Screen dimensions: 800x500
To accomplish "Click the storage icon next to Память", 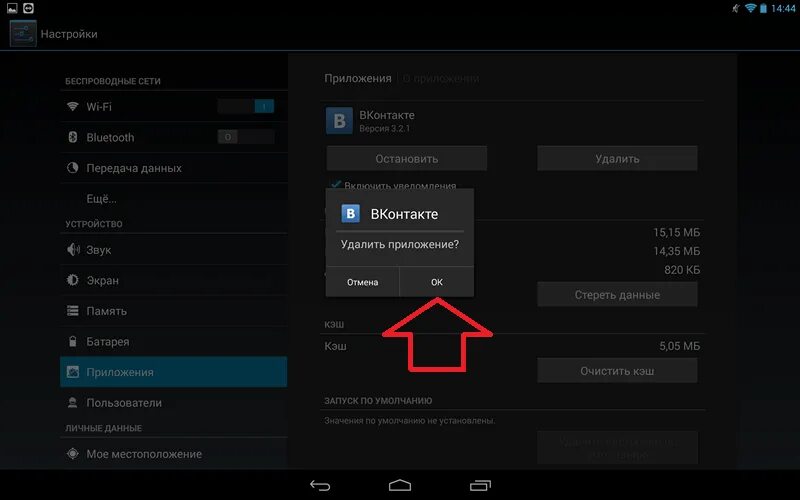I will [x=72, y=310].
